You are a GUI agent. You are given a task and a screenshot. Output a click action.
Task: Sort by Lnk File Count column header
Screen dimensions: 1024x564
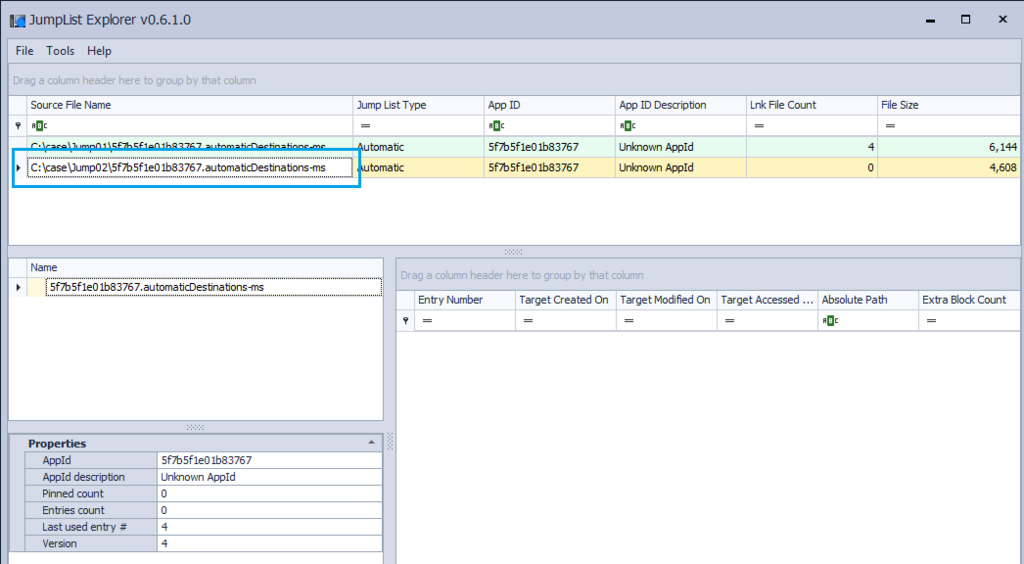(812, 105)
